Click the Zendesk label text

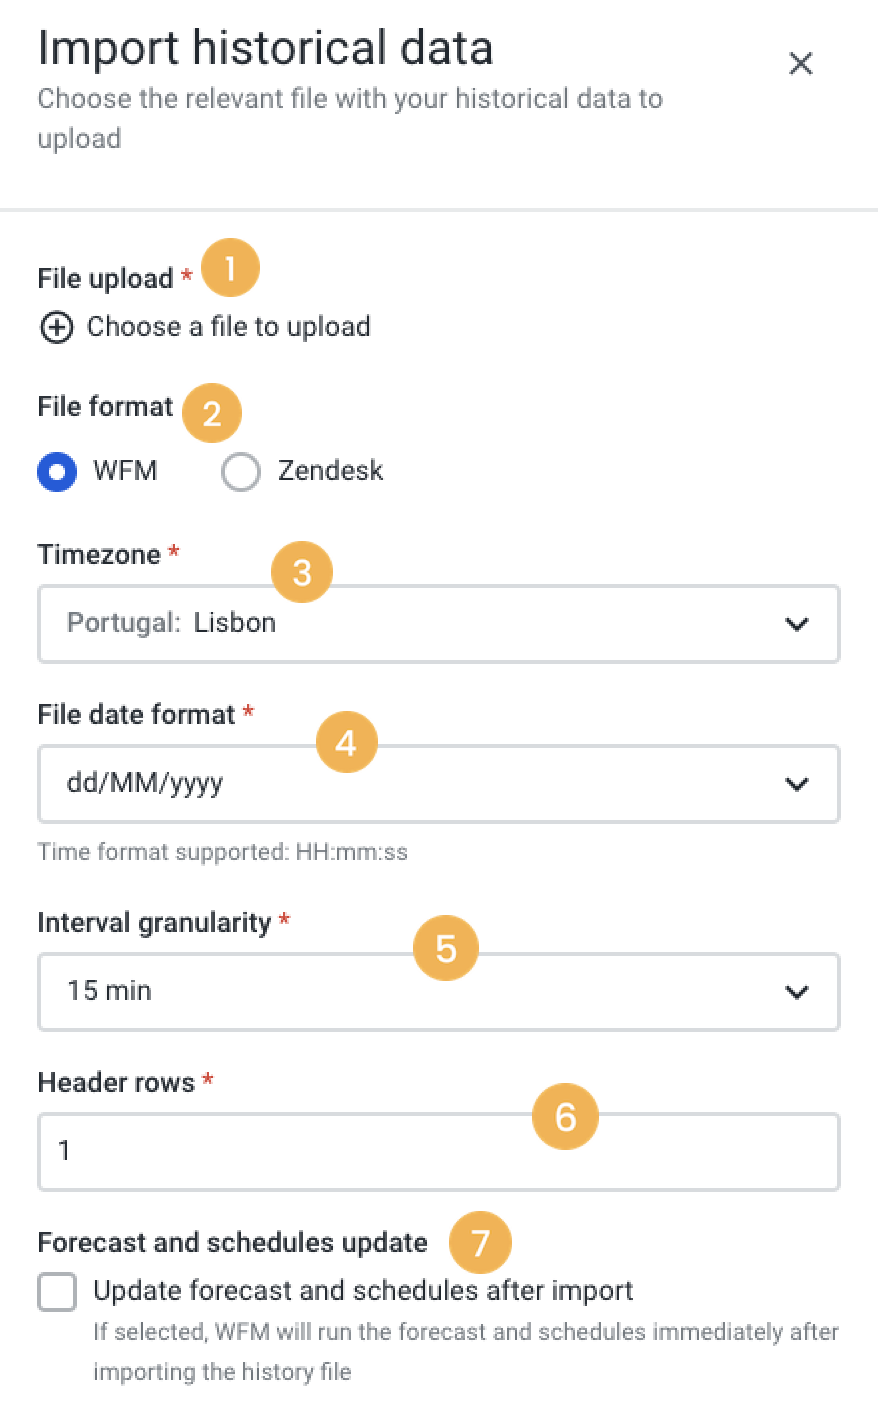coord(330,471)
